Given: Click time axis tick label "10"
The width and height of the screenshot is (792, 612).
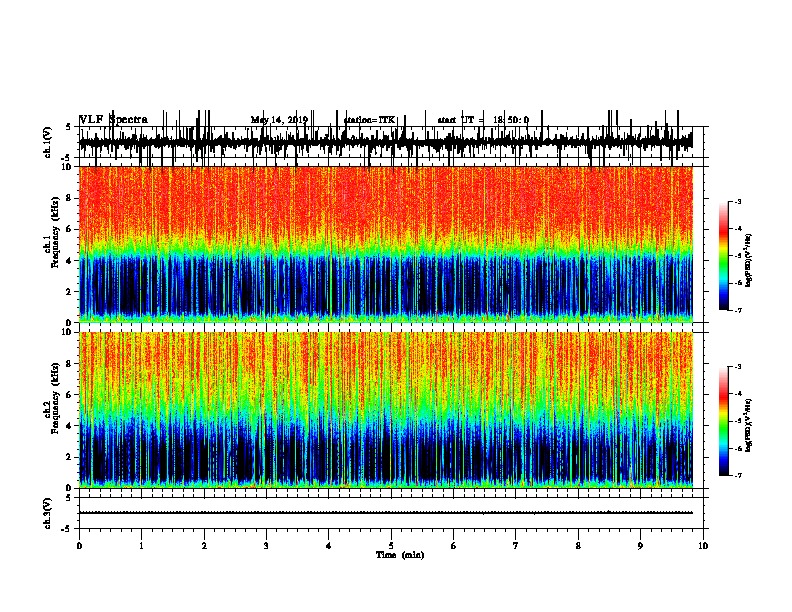Looking at the screenshot, I should point(703,546).
